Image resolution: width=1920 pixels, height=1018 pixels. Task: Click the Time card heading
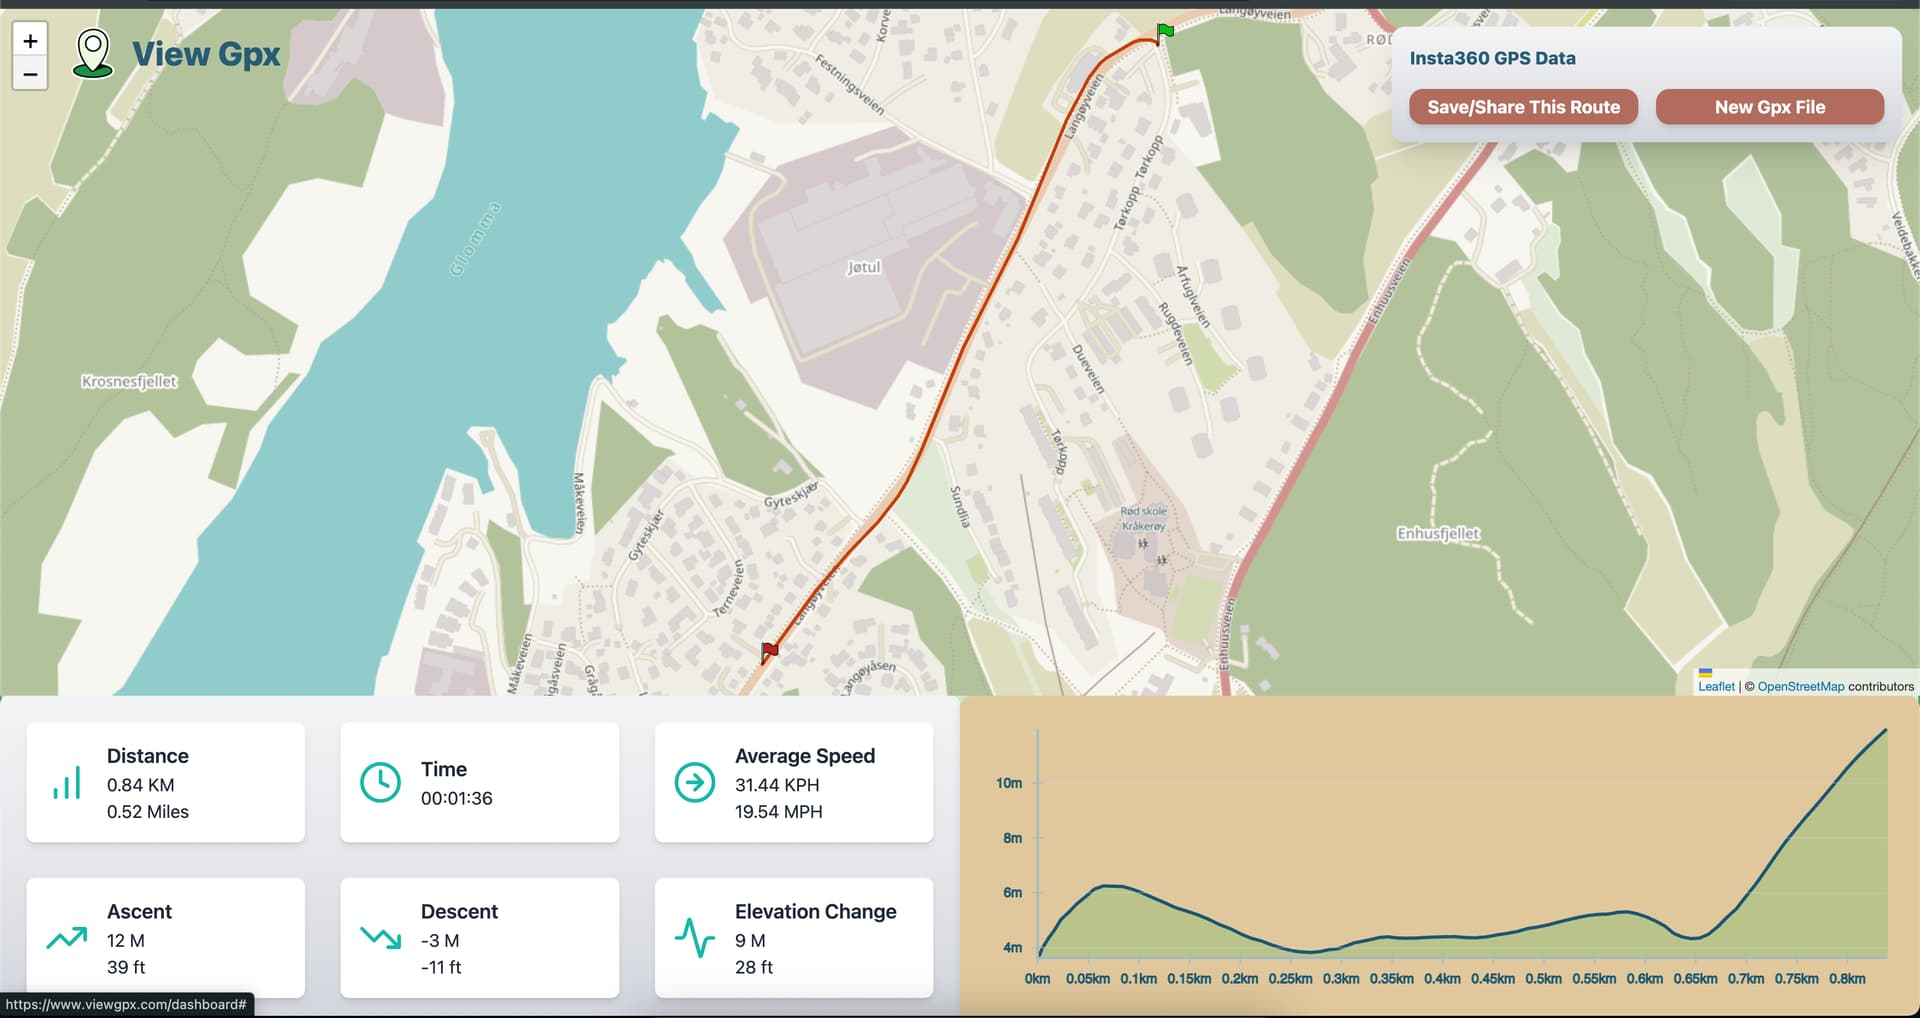(444, 769)
